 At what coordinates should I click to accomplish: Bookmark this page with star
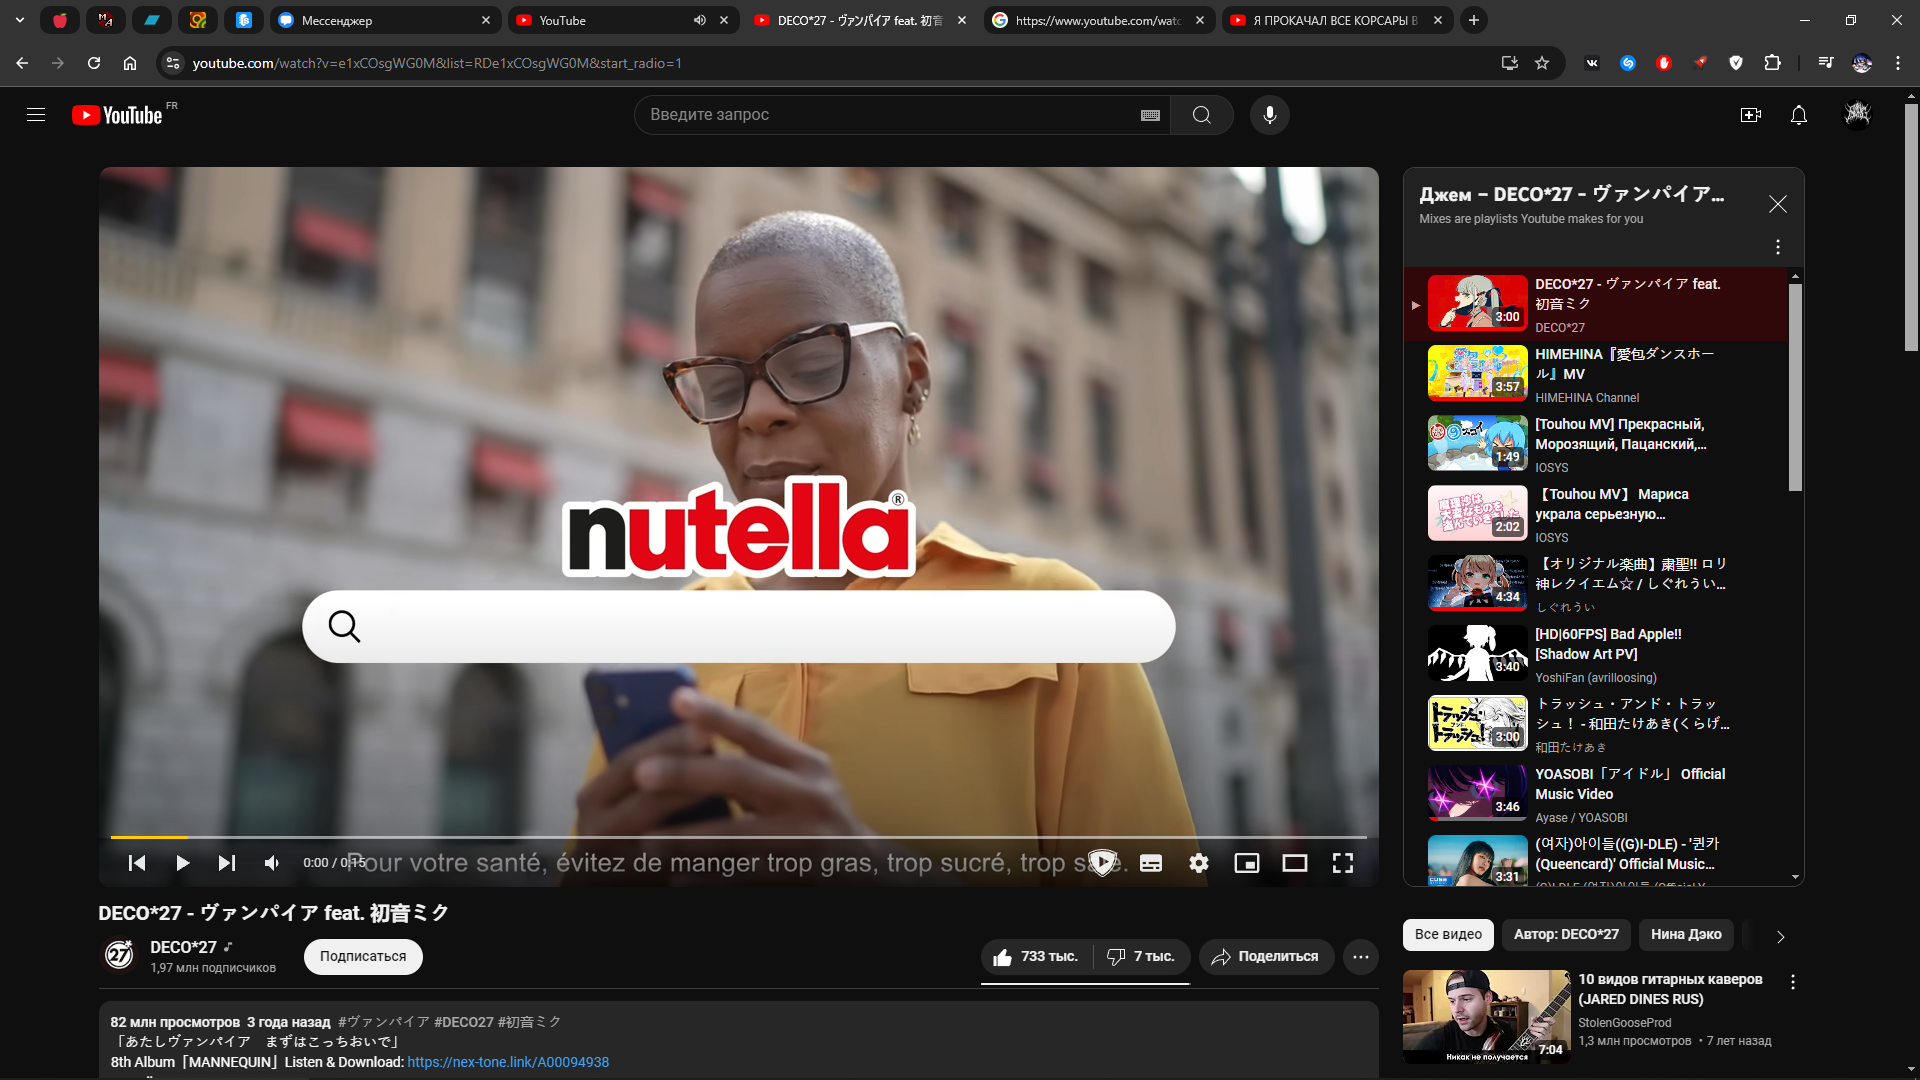[1542, 63]
